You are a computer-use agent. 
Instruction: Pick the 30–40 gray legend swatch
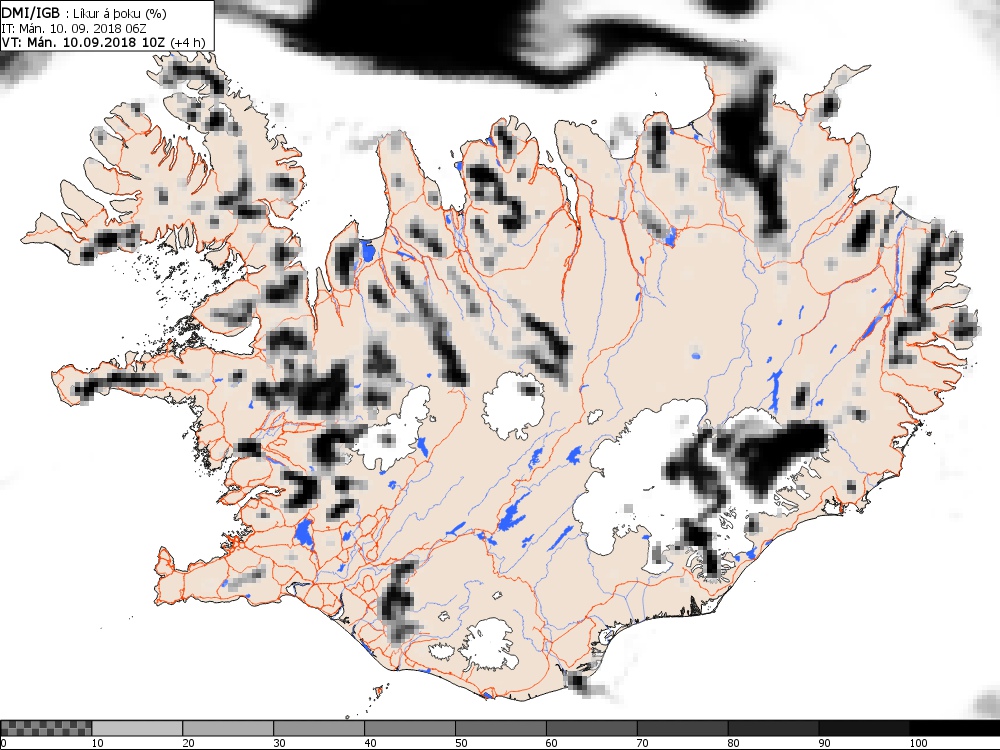(319, 728)
